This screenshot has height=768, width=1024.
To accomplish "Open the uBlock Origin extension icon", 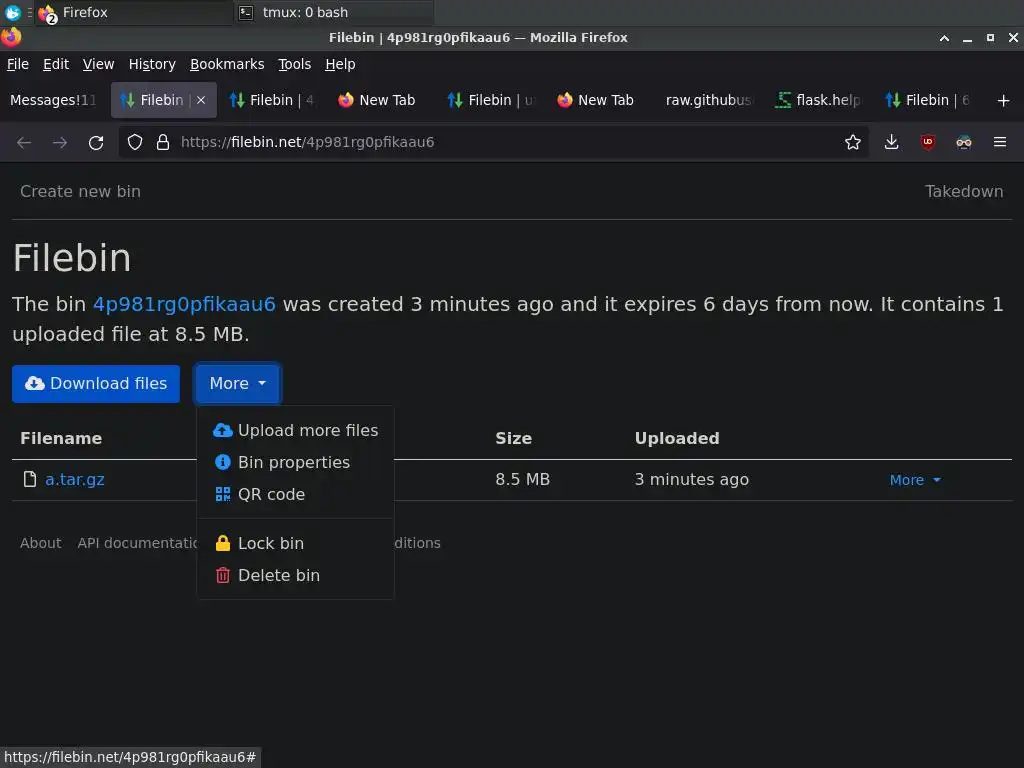I will point(927,142).
